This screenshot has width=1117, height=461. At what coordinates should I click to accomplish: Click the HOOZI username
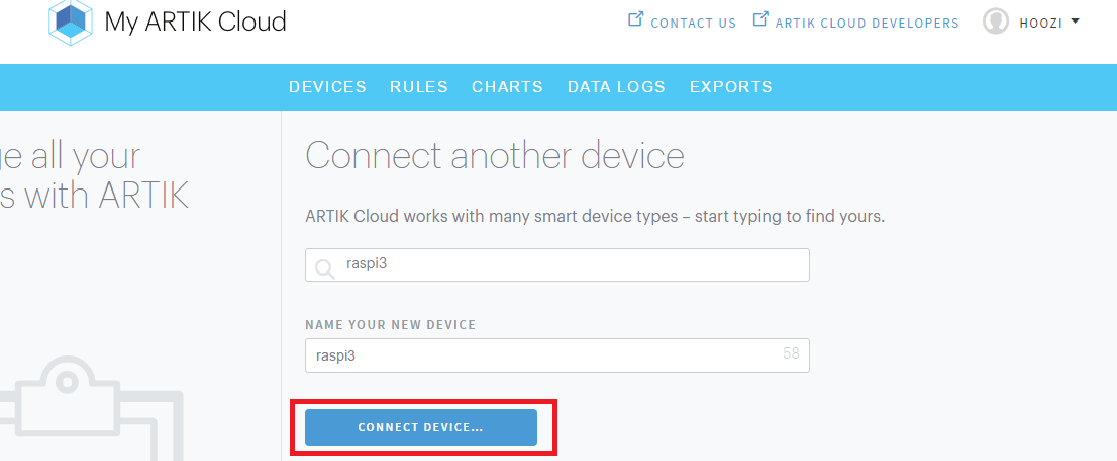(x=1041, y=22)
